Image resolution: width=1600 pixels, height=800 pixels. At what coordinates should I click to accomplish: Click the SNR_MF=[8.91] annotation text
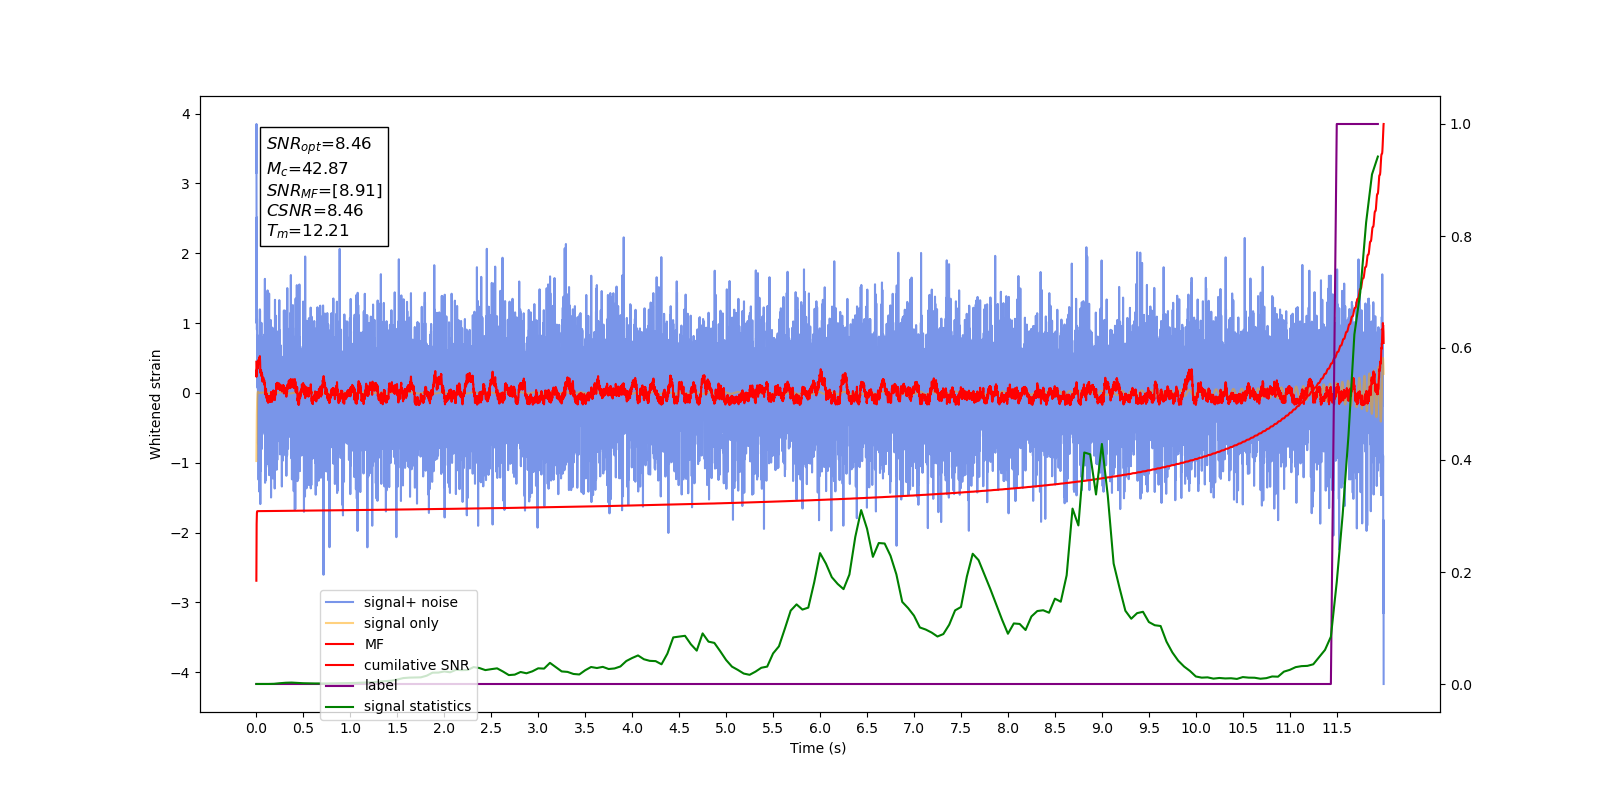(x=324, y=190)
